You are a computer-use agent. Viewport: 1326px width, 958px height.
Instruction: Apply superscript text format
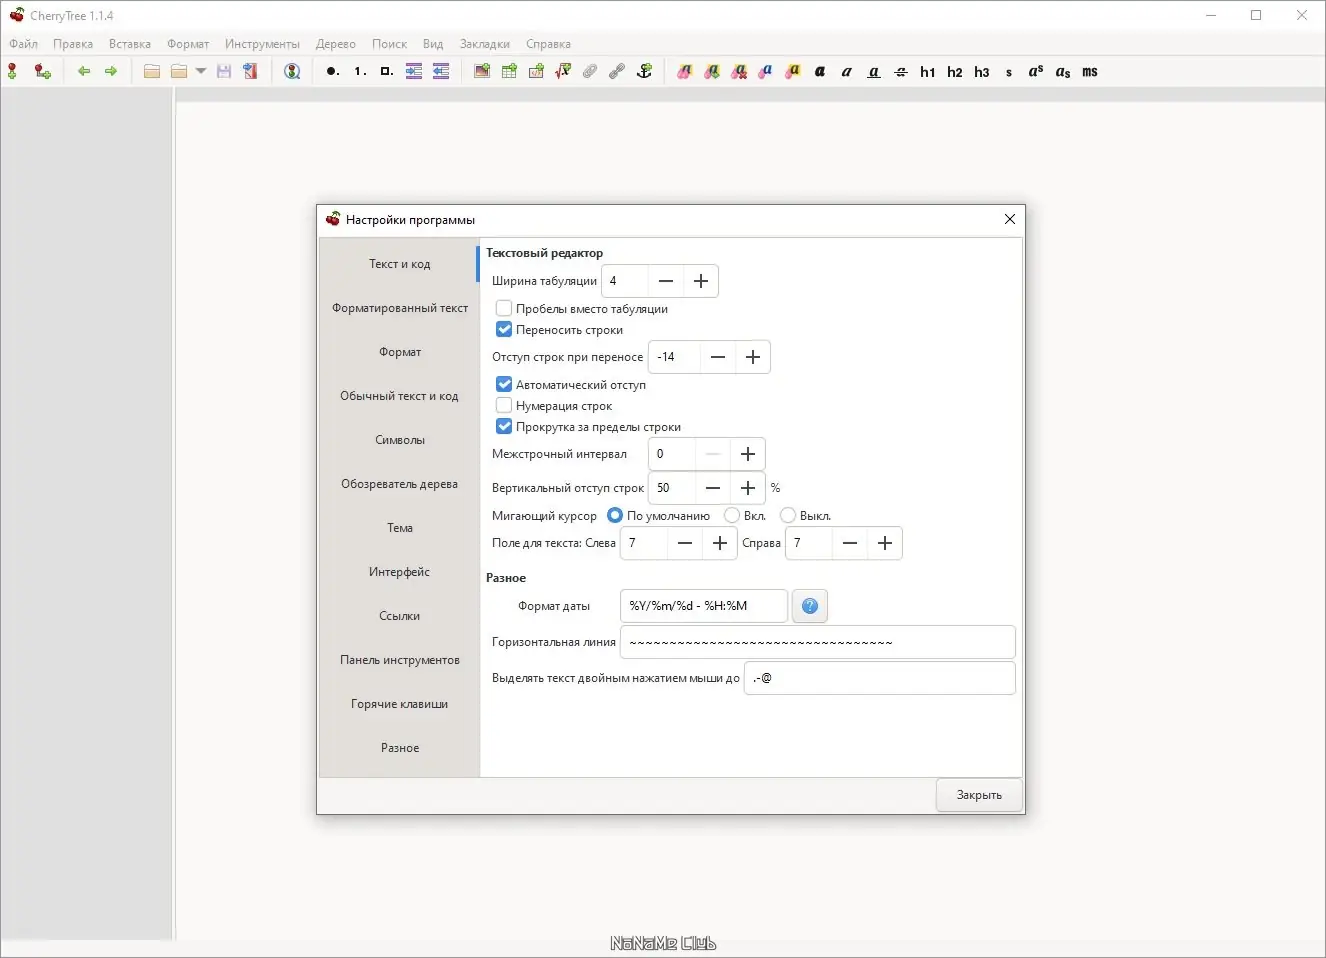pyautogui.click(x=1036, y=71)
